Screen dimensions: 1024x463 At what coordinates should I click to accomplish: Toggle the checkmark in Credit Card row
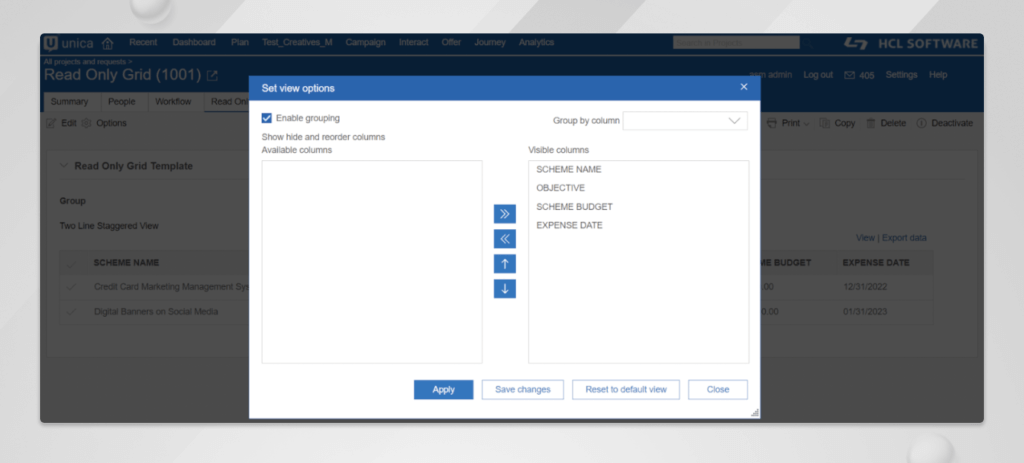pos(72,287)
